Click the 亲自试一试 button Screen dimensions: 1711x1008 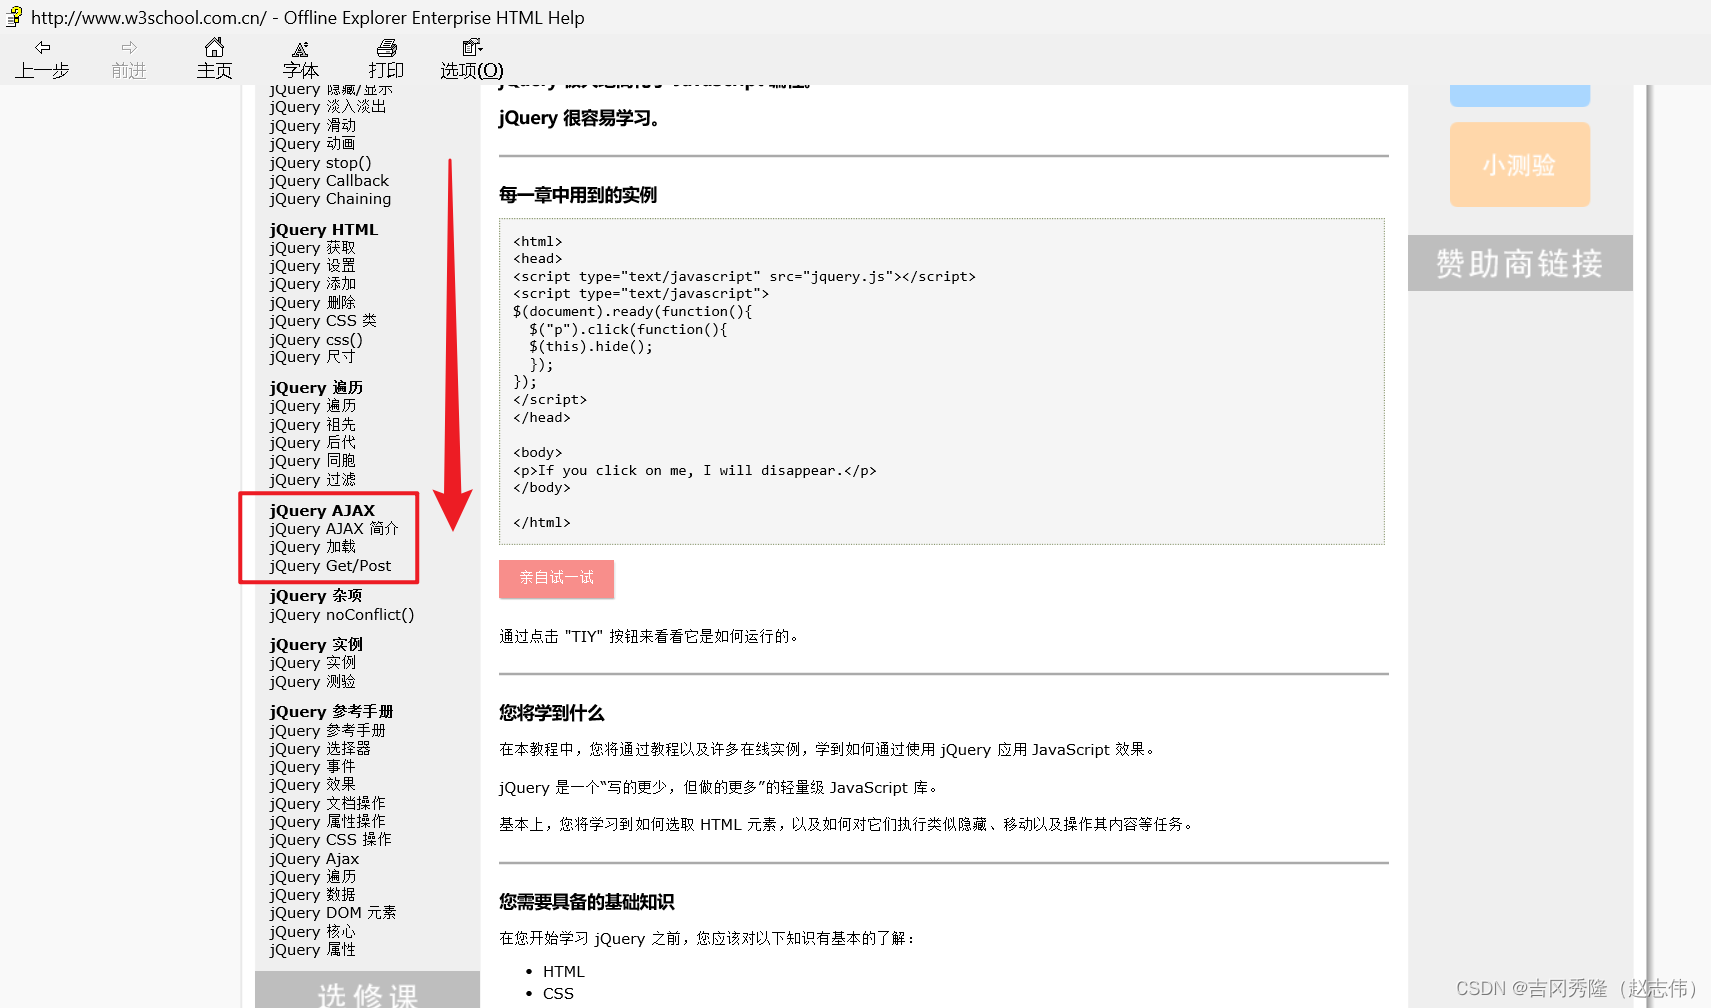click(x=556, y=578)
